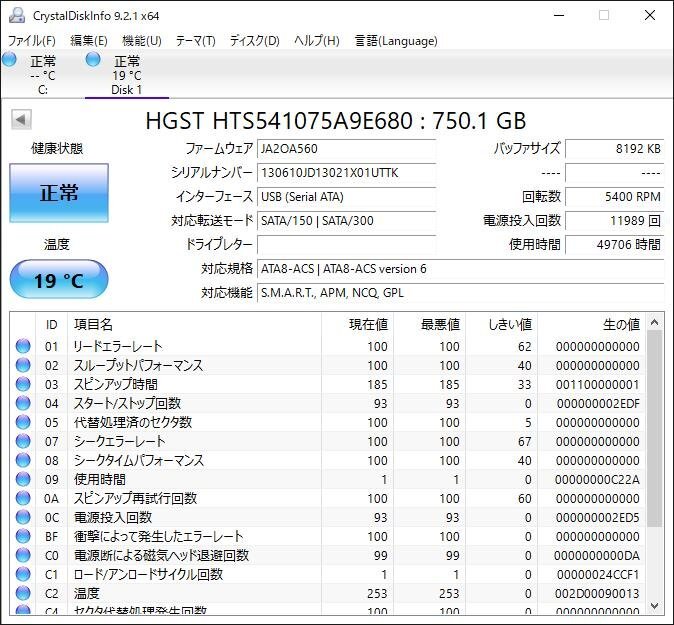This screenshot has height=625, width=674.
Task: Click status orb for 温度 attribute row
Action: point(23,594)
